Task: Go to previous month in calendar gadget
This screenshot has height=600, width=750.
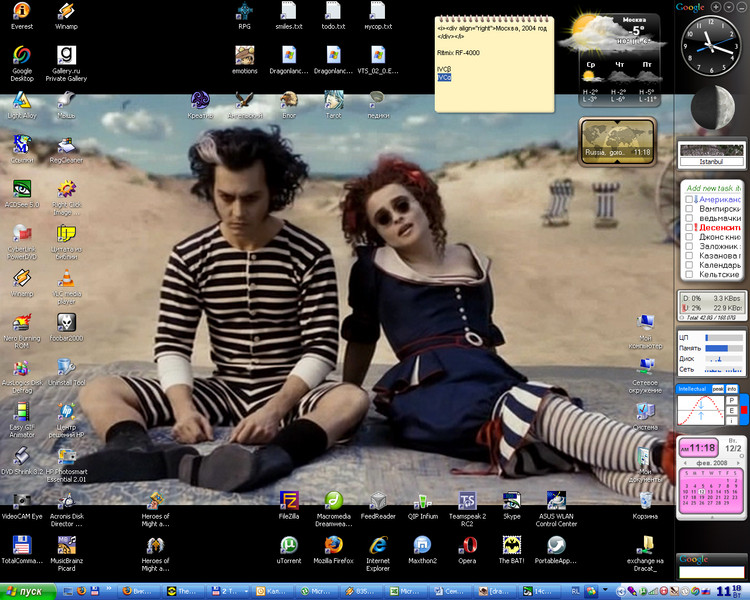Action: pyautogui.click(x=685, y=463)
